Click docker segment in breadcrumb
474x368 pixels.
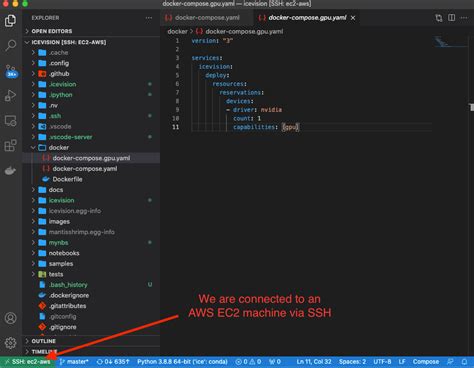pyautogui.click(x=177, y=31)
